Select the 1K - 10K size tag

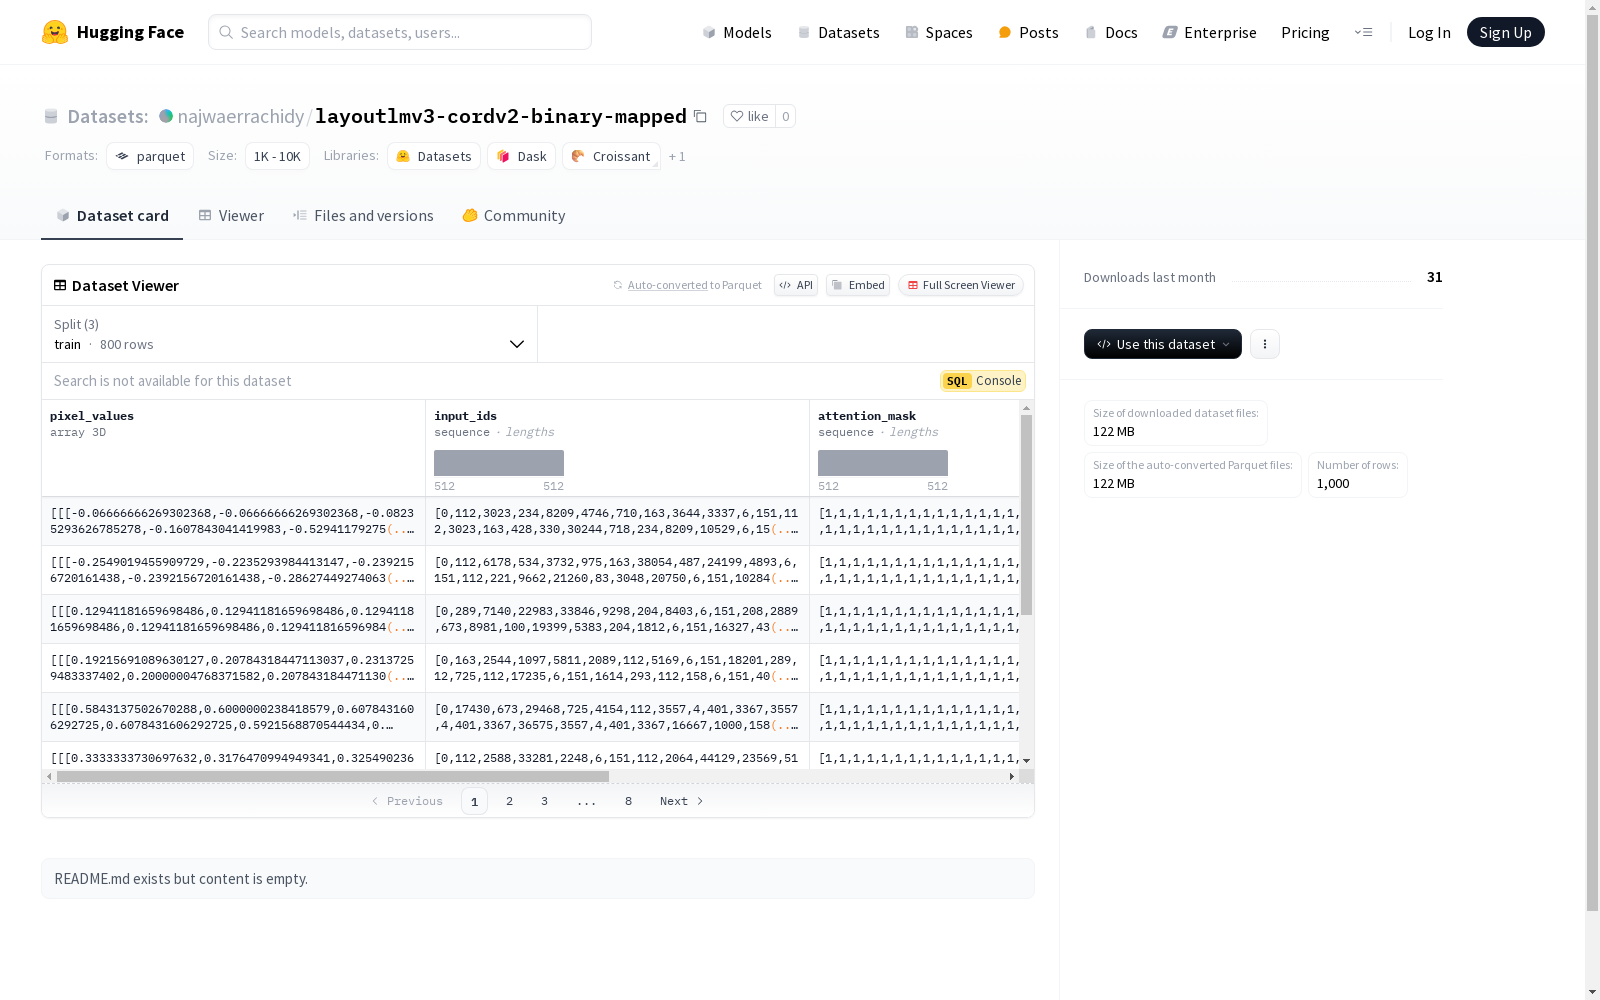tap(277, 156)
